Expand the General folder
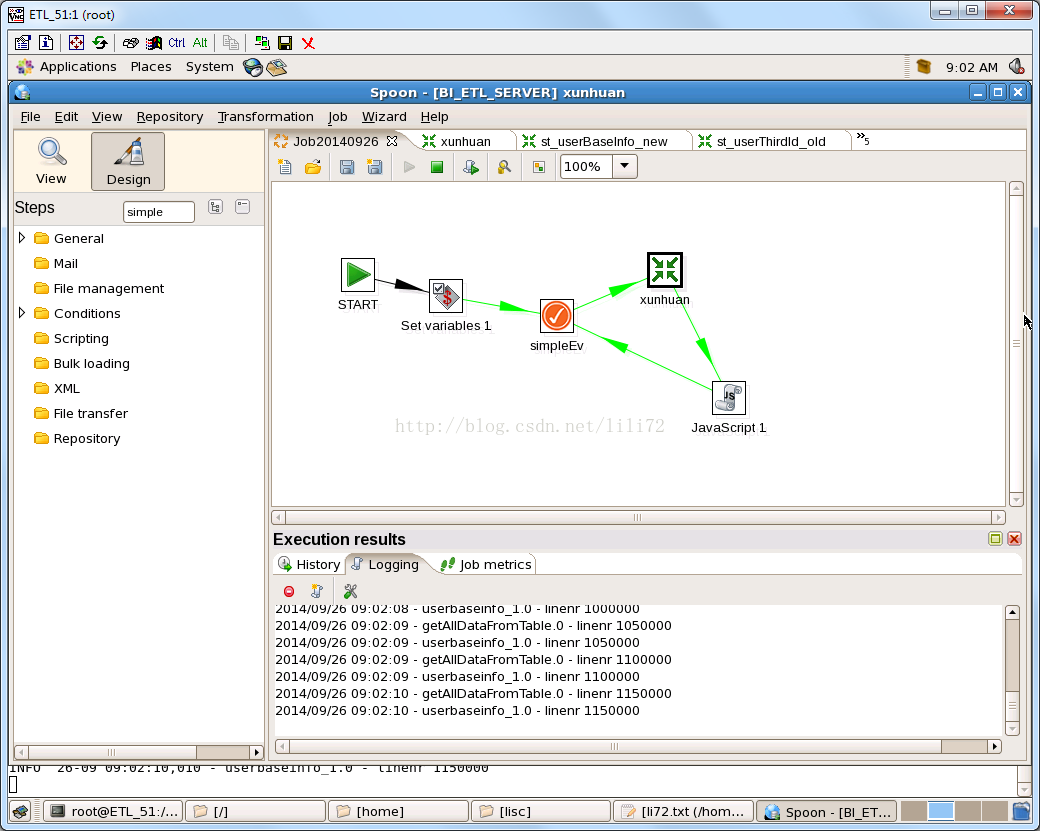Screen dimensions: 1040x831 (22, 238)
